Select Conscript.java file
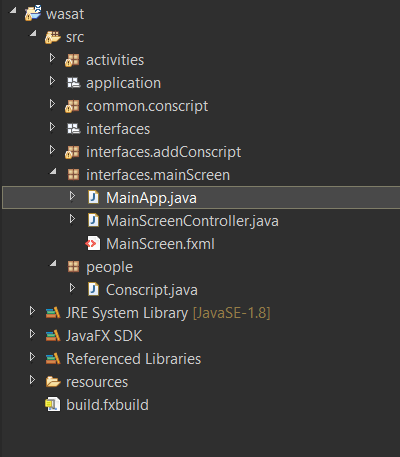 [x=152, y=290]
